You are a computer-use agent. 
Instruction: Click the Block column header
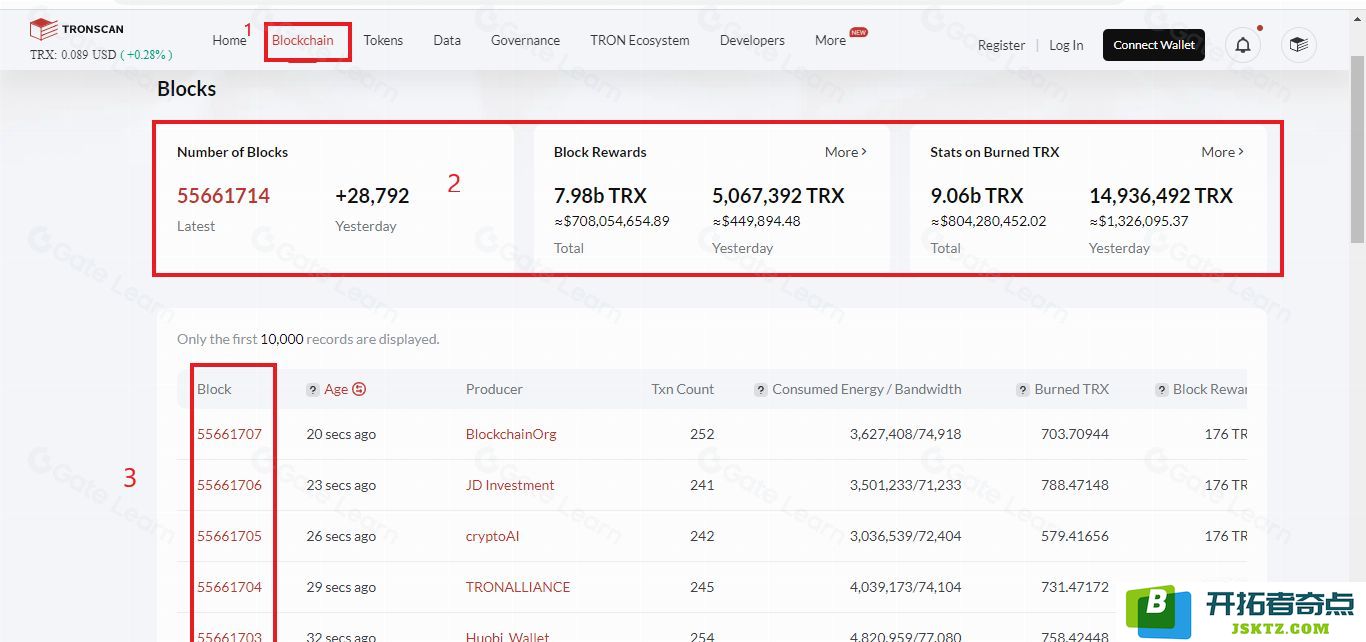tap(214, 389)
